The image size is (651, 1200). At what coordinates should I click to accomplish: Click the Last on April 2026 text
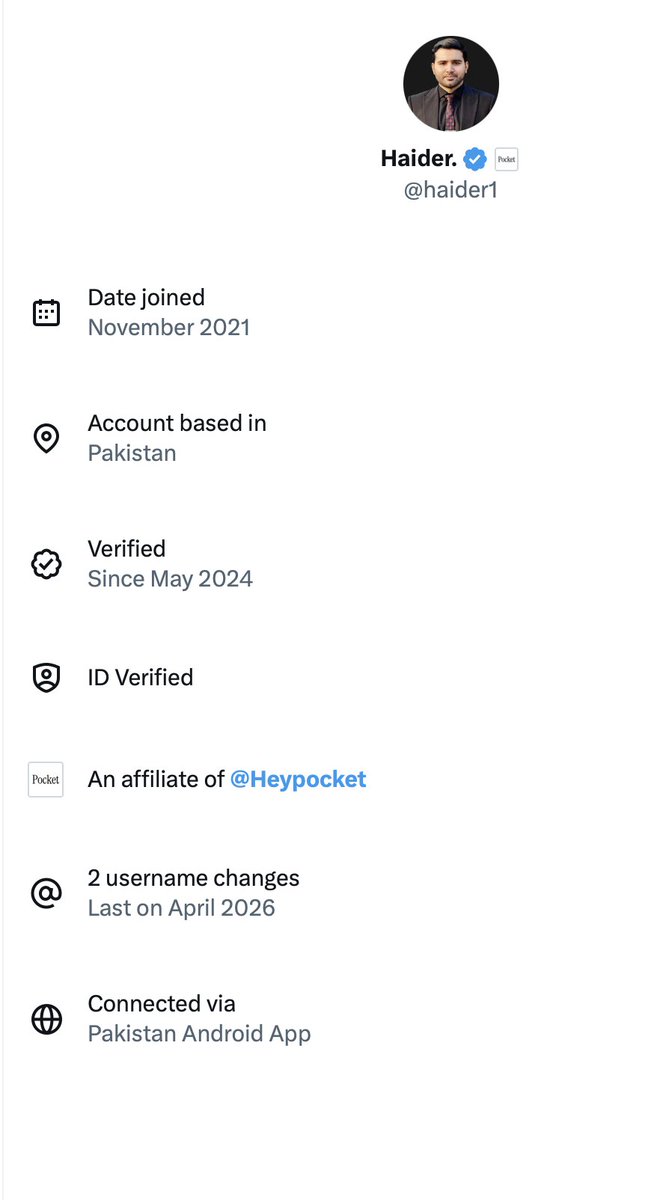click(x=181, y=908)
